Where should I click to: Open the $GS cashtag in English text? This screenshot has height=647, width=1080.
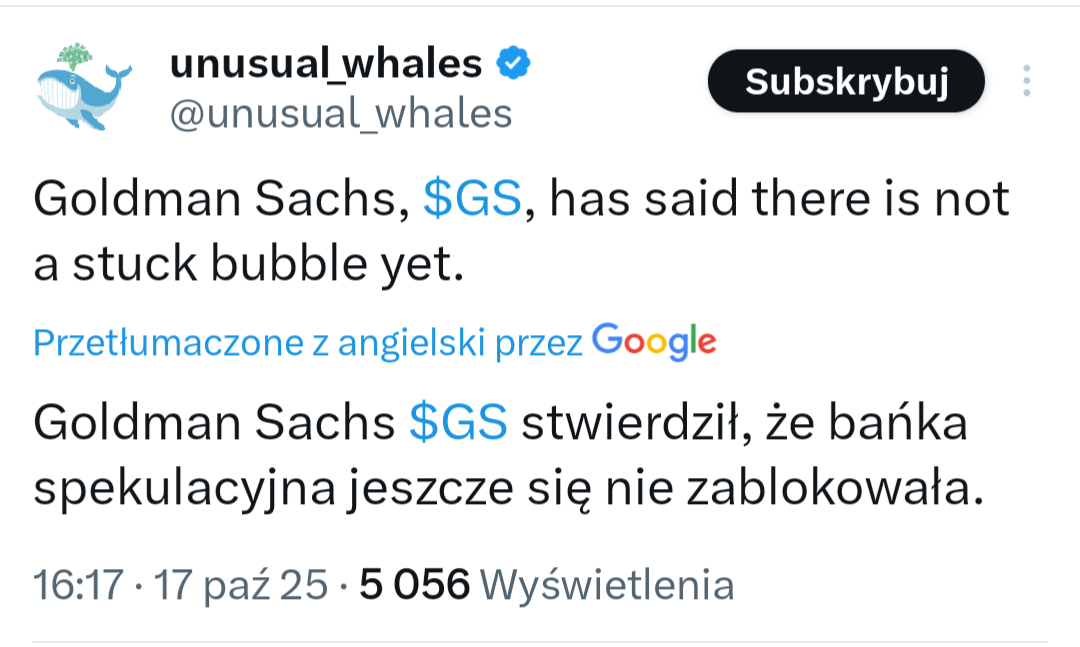tap(472, 200)
